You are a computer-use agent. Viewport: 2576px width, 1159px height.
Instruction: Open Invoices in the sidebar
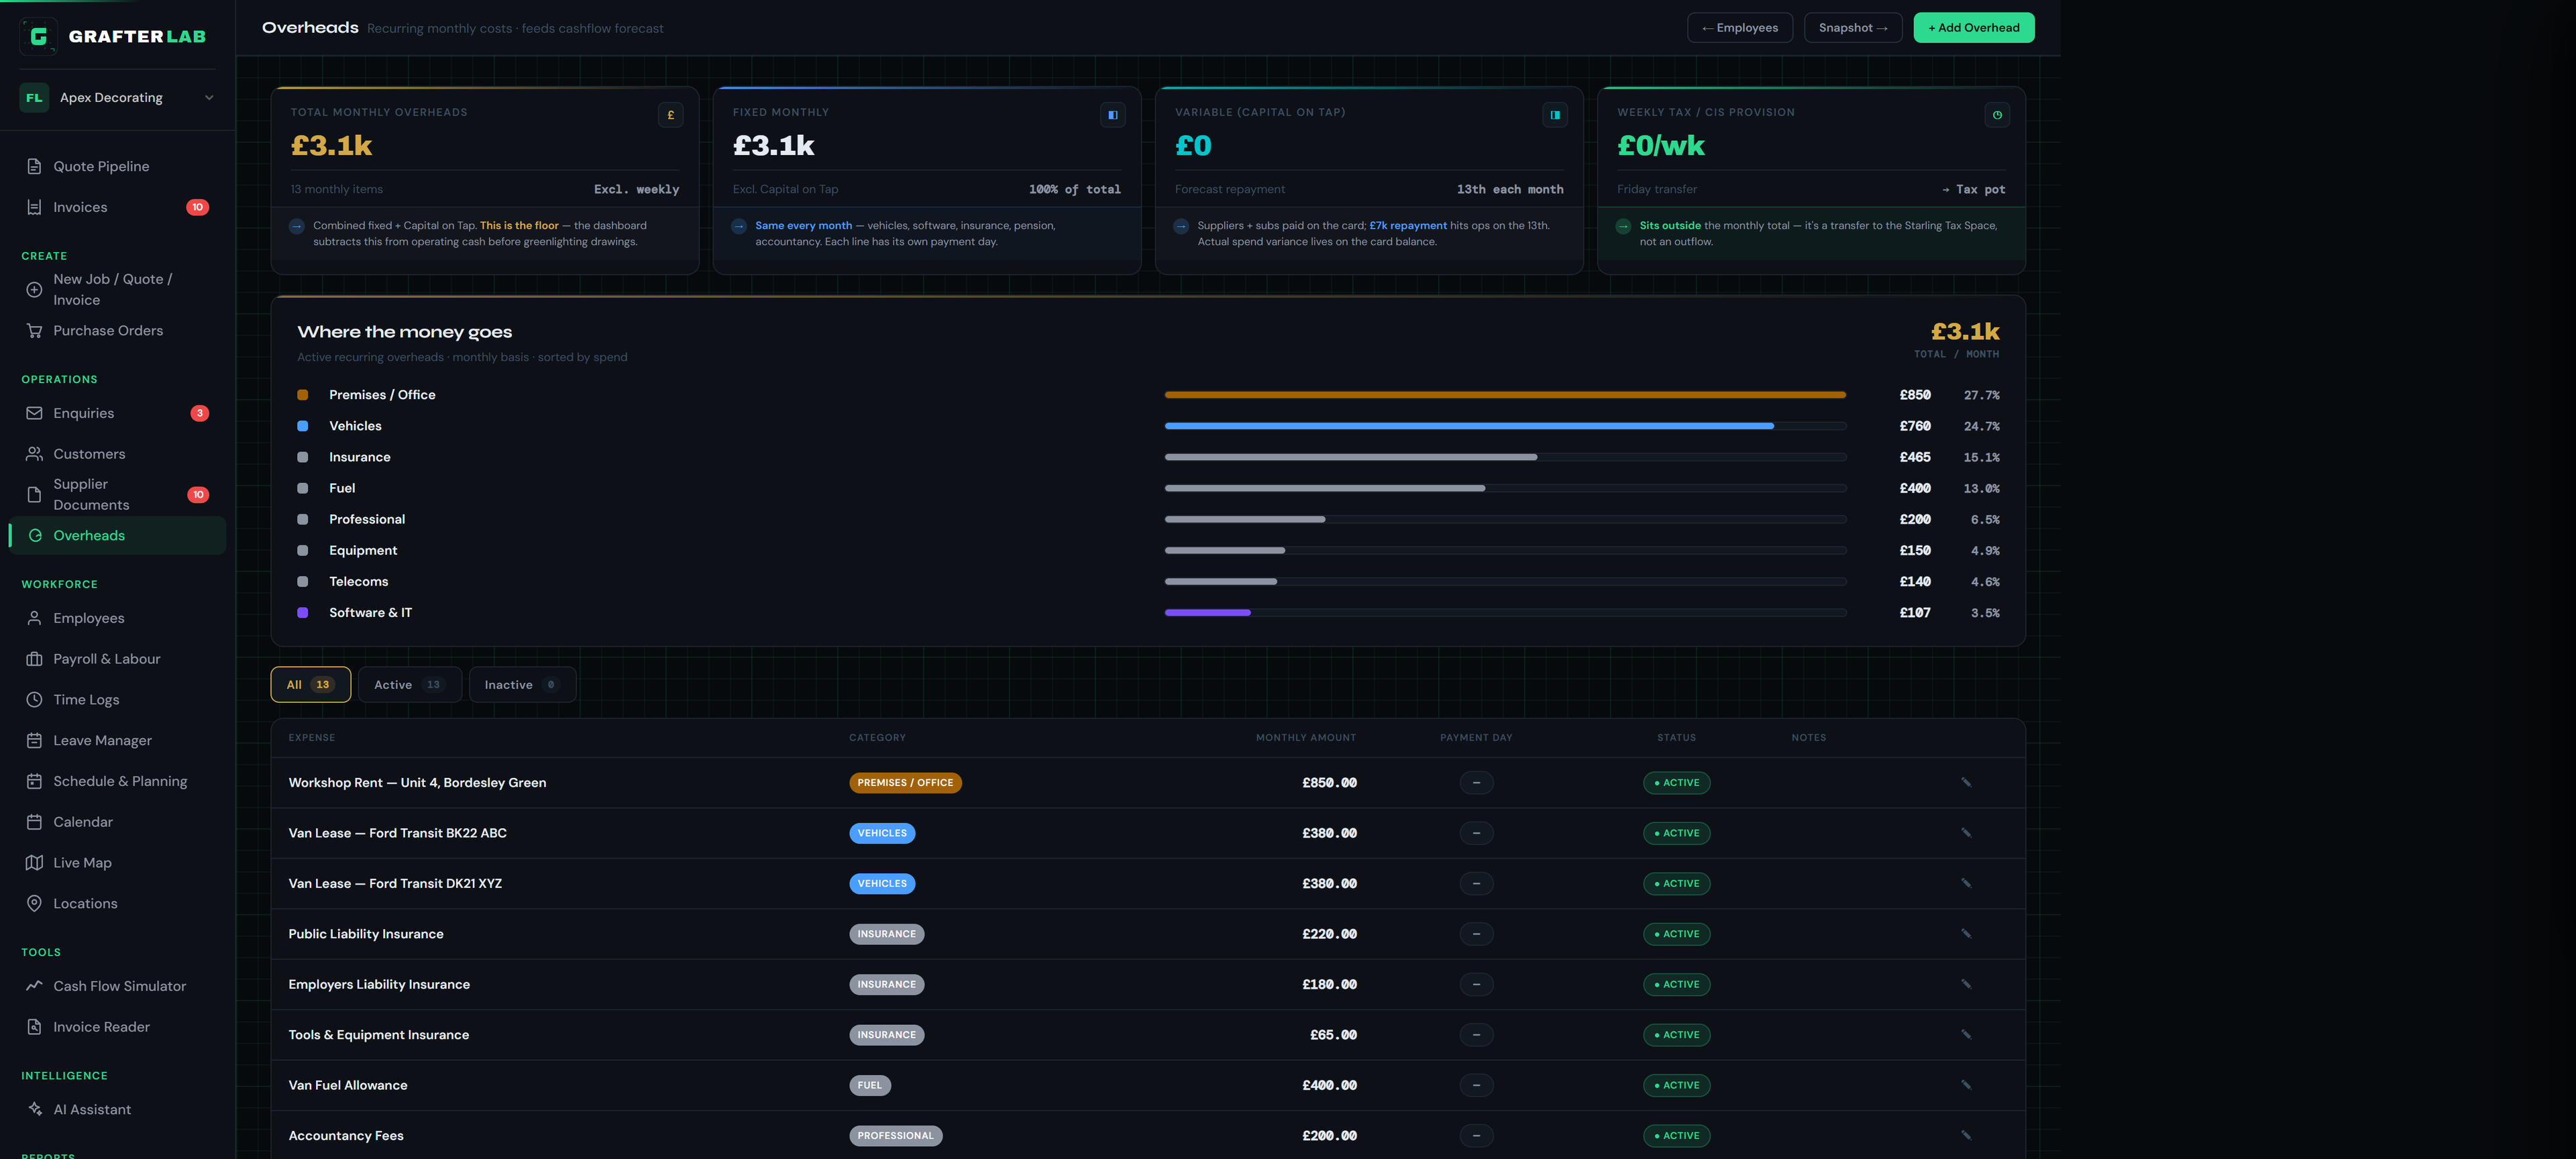(118, 207)
